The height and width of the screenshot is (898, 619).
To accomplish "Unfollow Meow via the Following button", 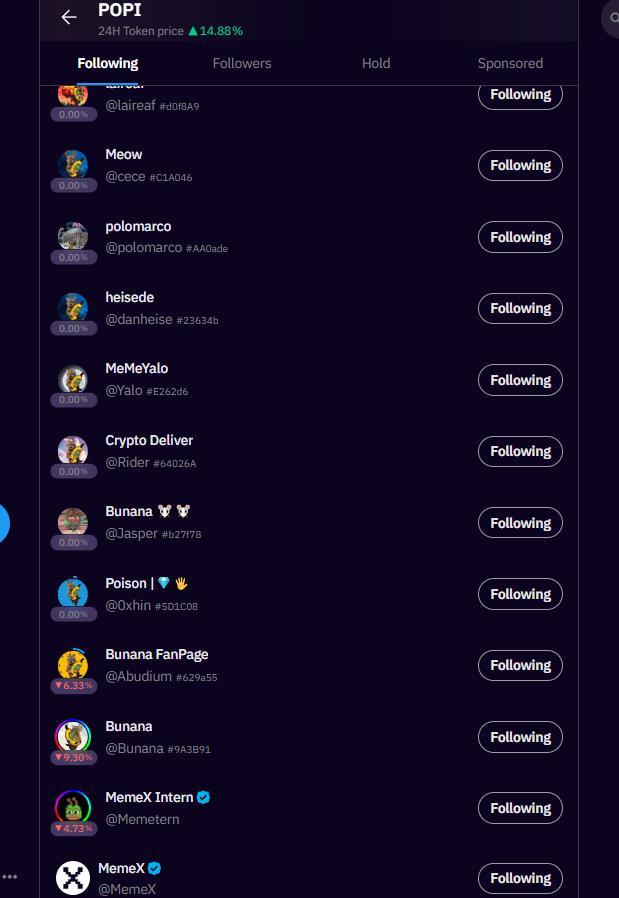I will [520, 165].
